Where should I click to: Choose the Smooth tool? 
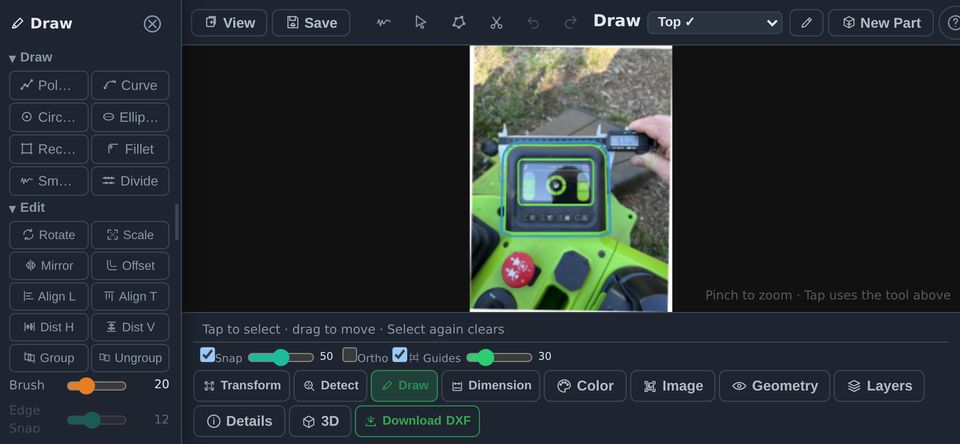(x=49, y=181)
